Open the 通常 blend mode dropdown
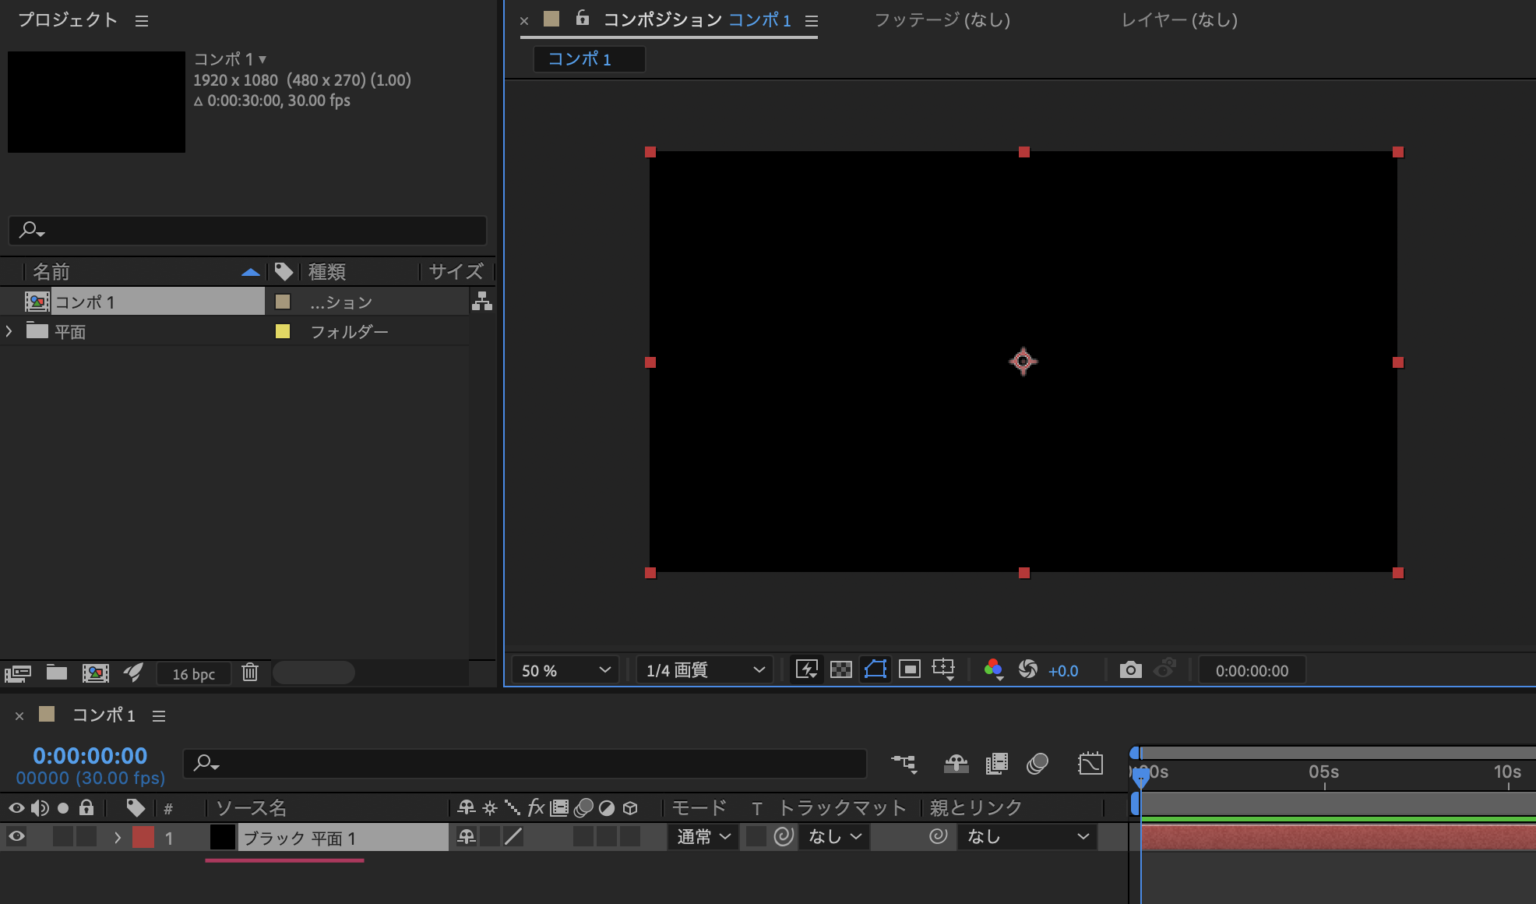This screenshot has height=904, width=1536. (x=703, y=836)
